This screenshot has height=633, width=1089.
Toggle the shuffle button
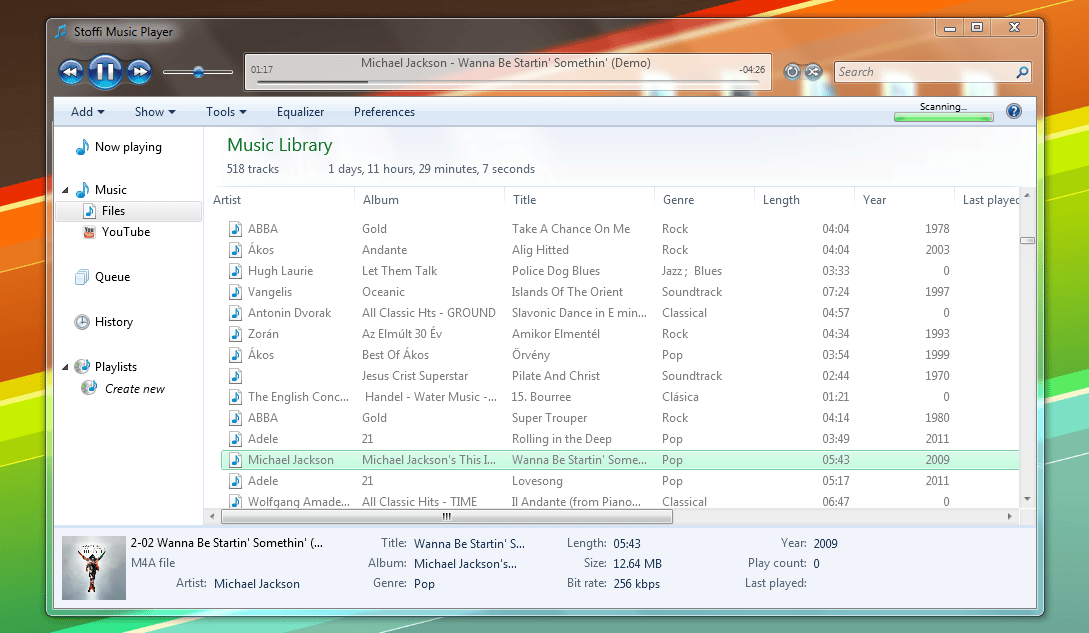click(x=813, y=72)
